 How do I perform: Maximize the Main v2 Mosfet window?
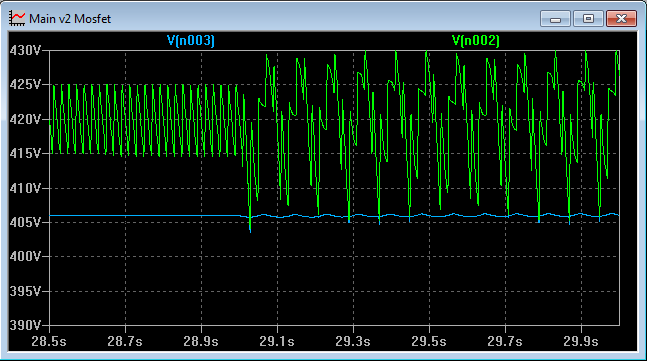[x=588, y=19]
